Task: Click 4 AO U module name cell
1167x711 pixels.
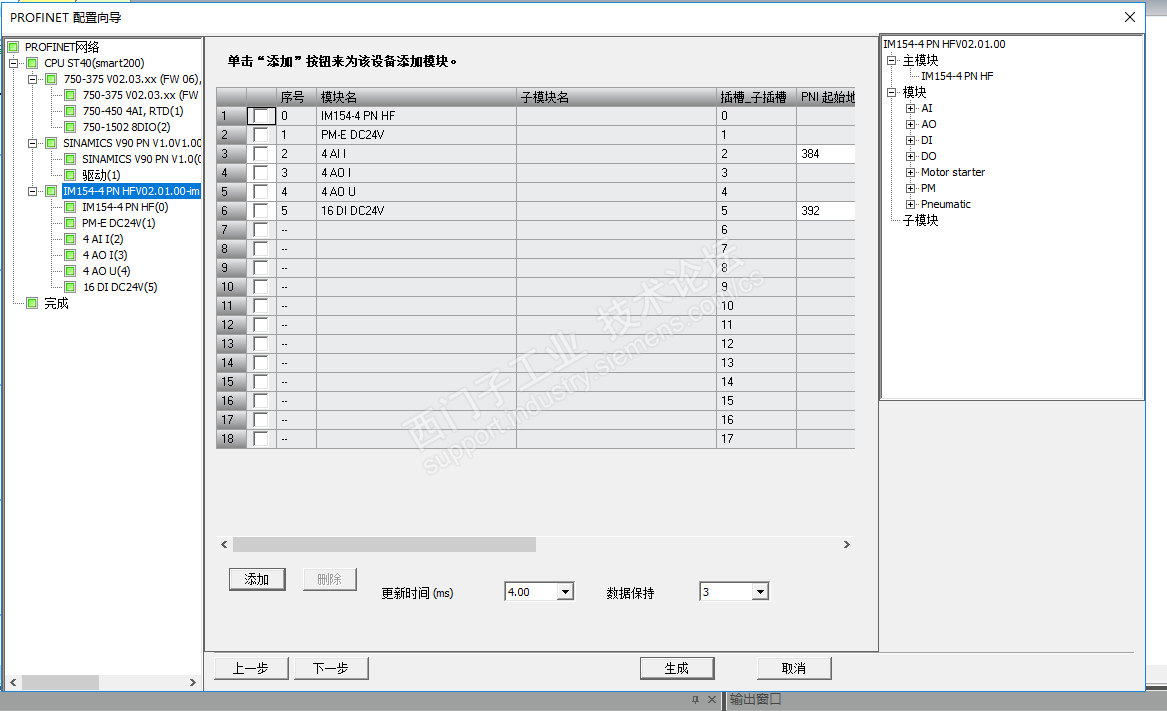Action: 416,192
